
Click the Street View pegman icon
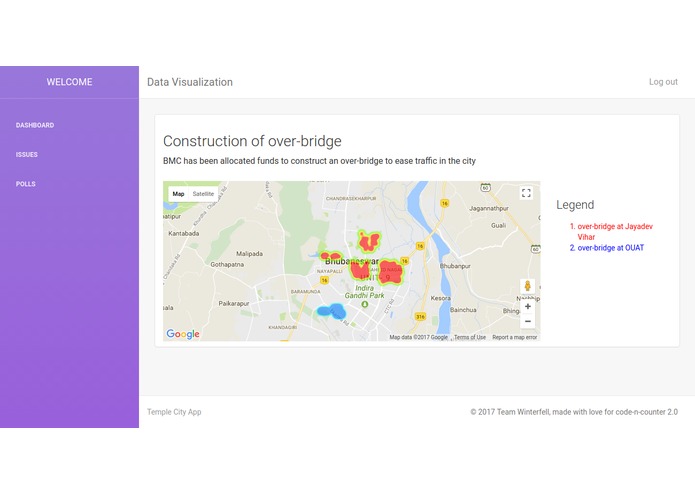[x=527, y=286]
